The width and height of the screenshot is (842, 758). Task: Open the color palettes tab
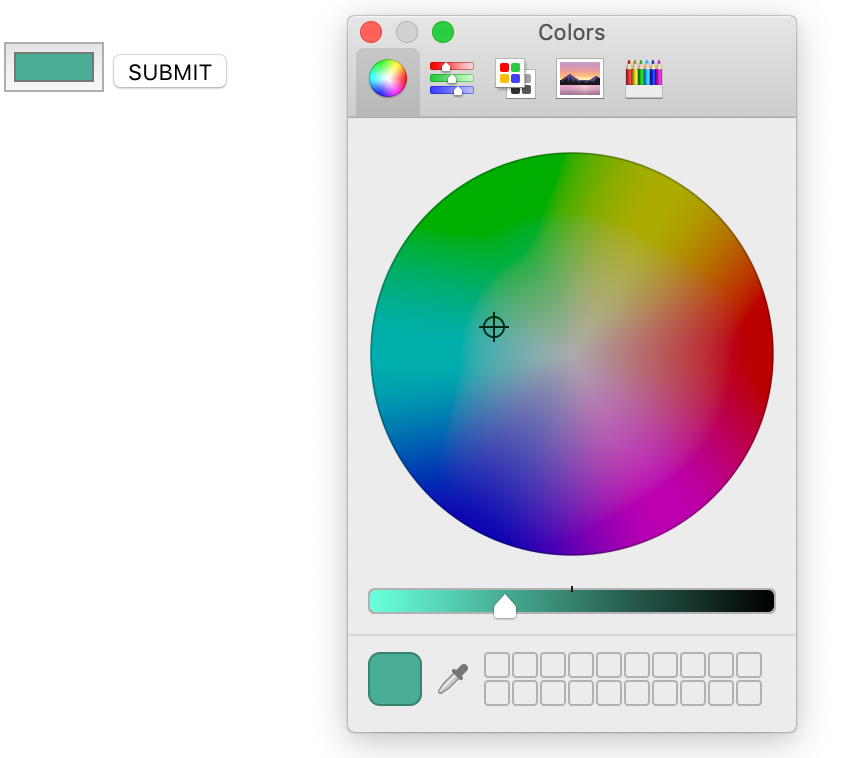tap(515, 78)
